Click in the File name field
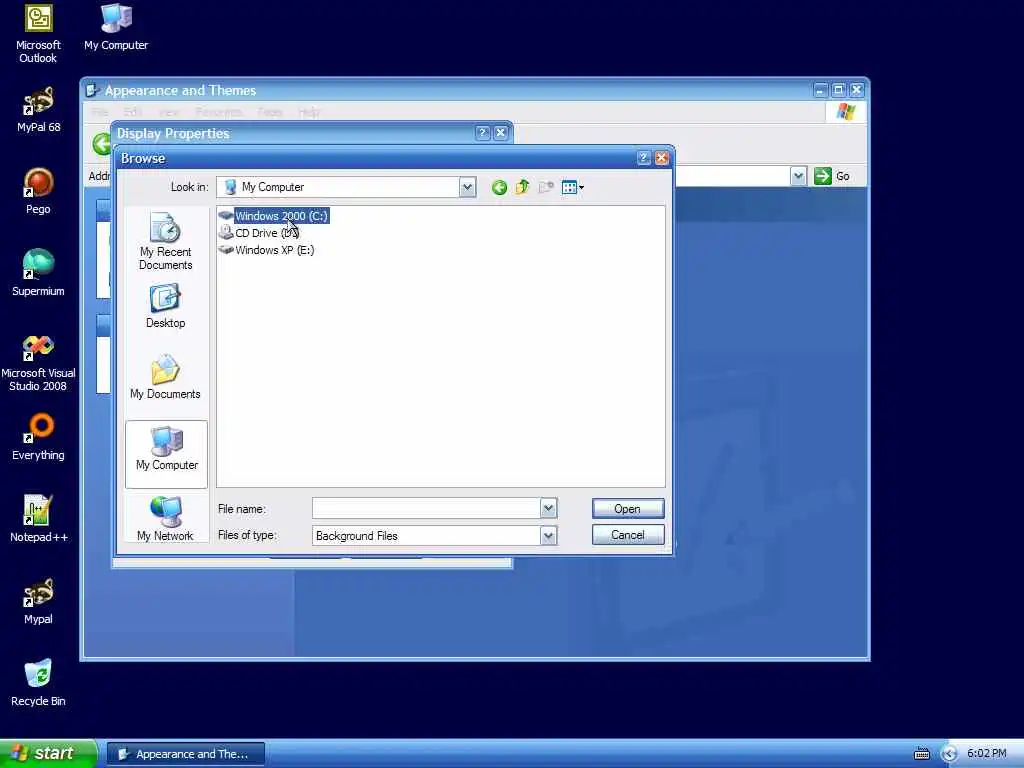The image size is (1024, 768). click(x=426, y=508)
